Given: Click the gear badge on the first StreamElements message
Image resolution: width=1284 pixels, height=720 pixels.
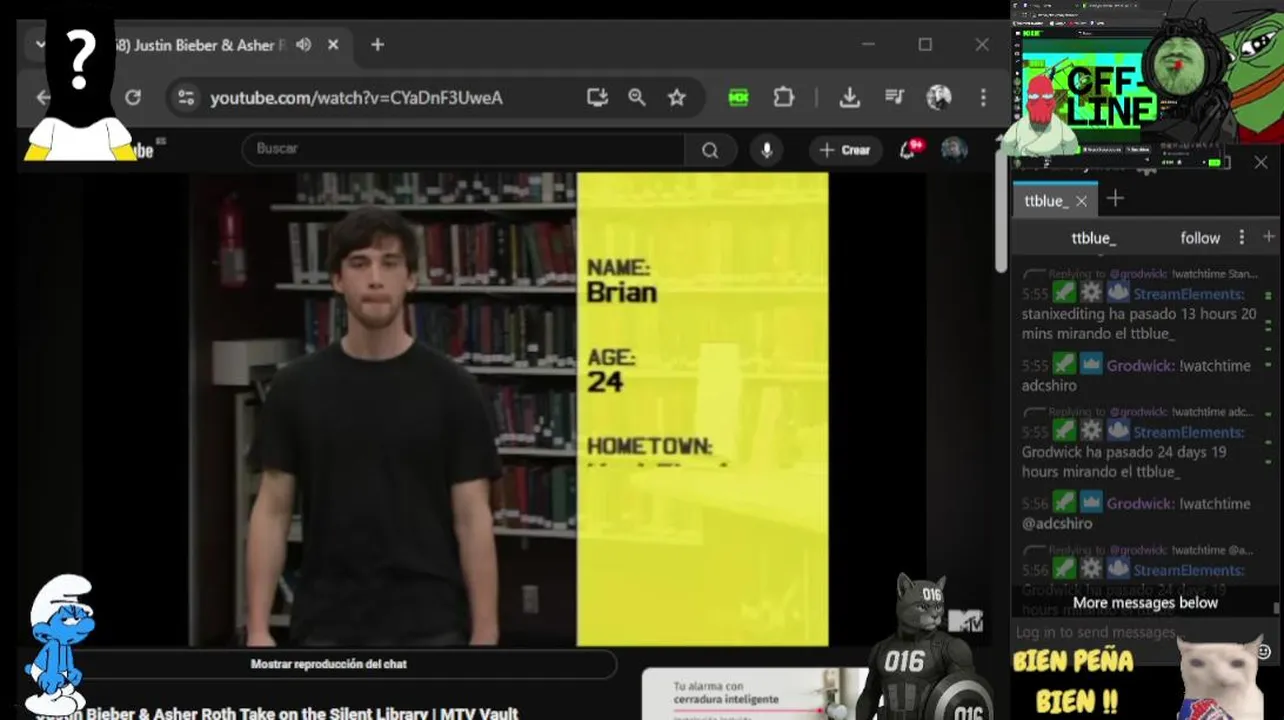Looking at the screenshot, I should (x=1090, y=293).
